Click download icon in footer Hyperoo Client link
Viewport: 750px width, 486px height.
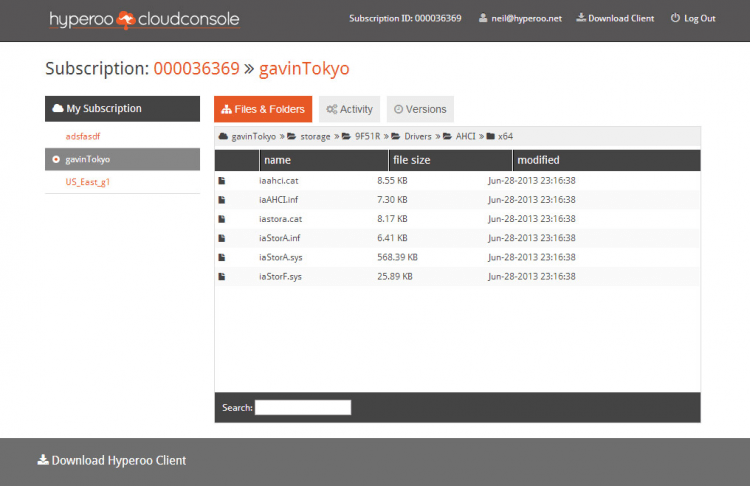point(43,460)
